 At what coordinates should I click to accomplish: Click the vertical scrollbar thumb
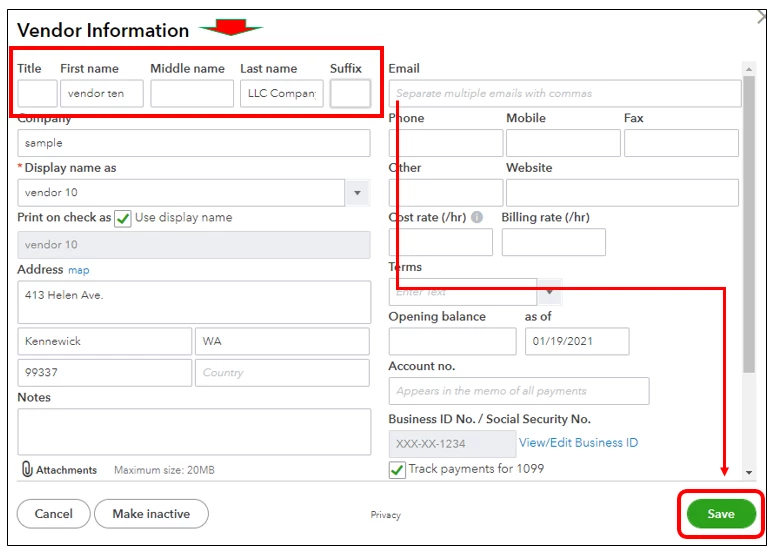[x=749, y=224]
